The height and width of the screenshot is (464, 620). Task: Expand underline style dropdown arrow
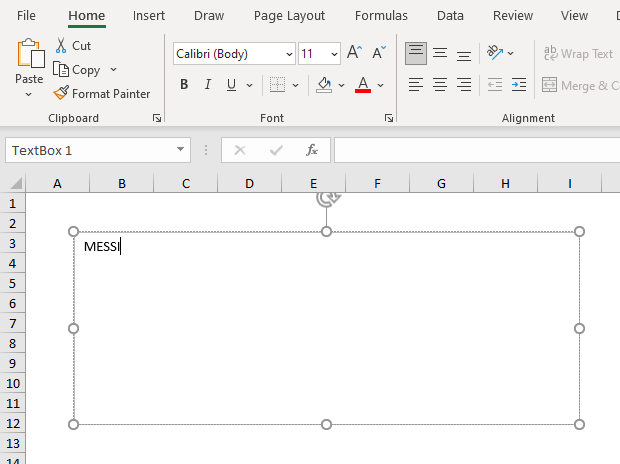(250, 85)
